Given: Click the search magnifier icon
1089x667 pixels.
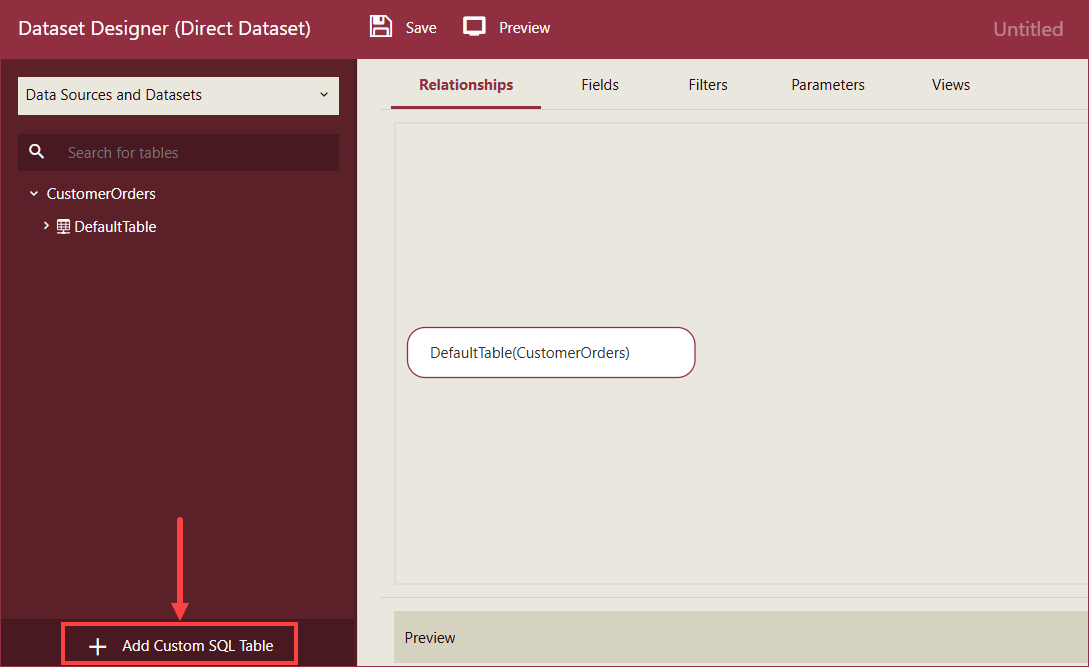Looking at the screenshot, I should pos(37,151).
